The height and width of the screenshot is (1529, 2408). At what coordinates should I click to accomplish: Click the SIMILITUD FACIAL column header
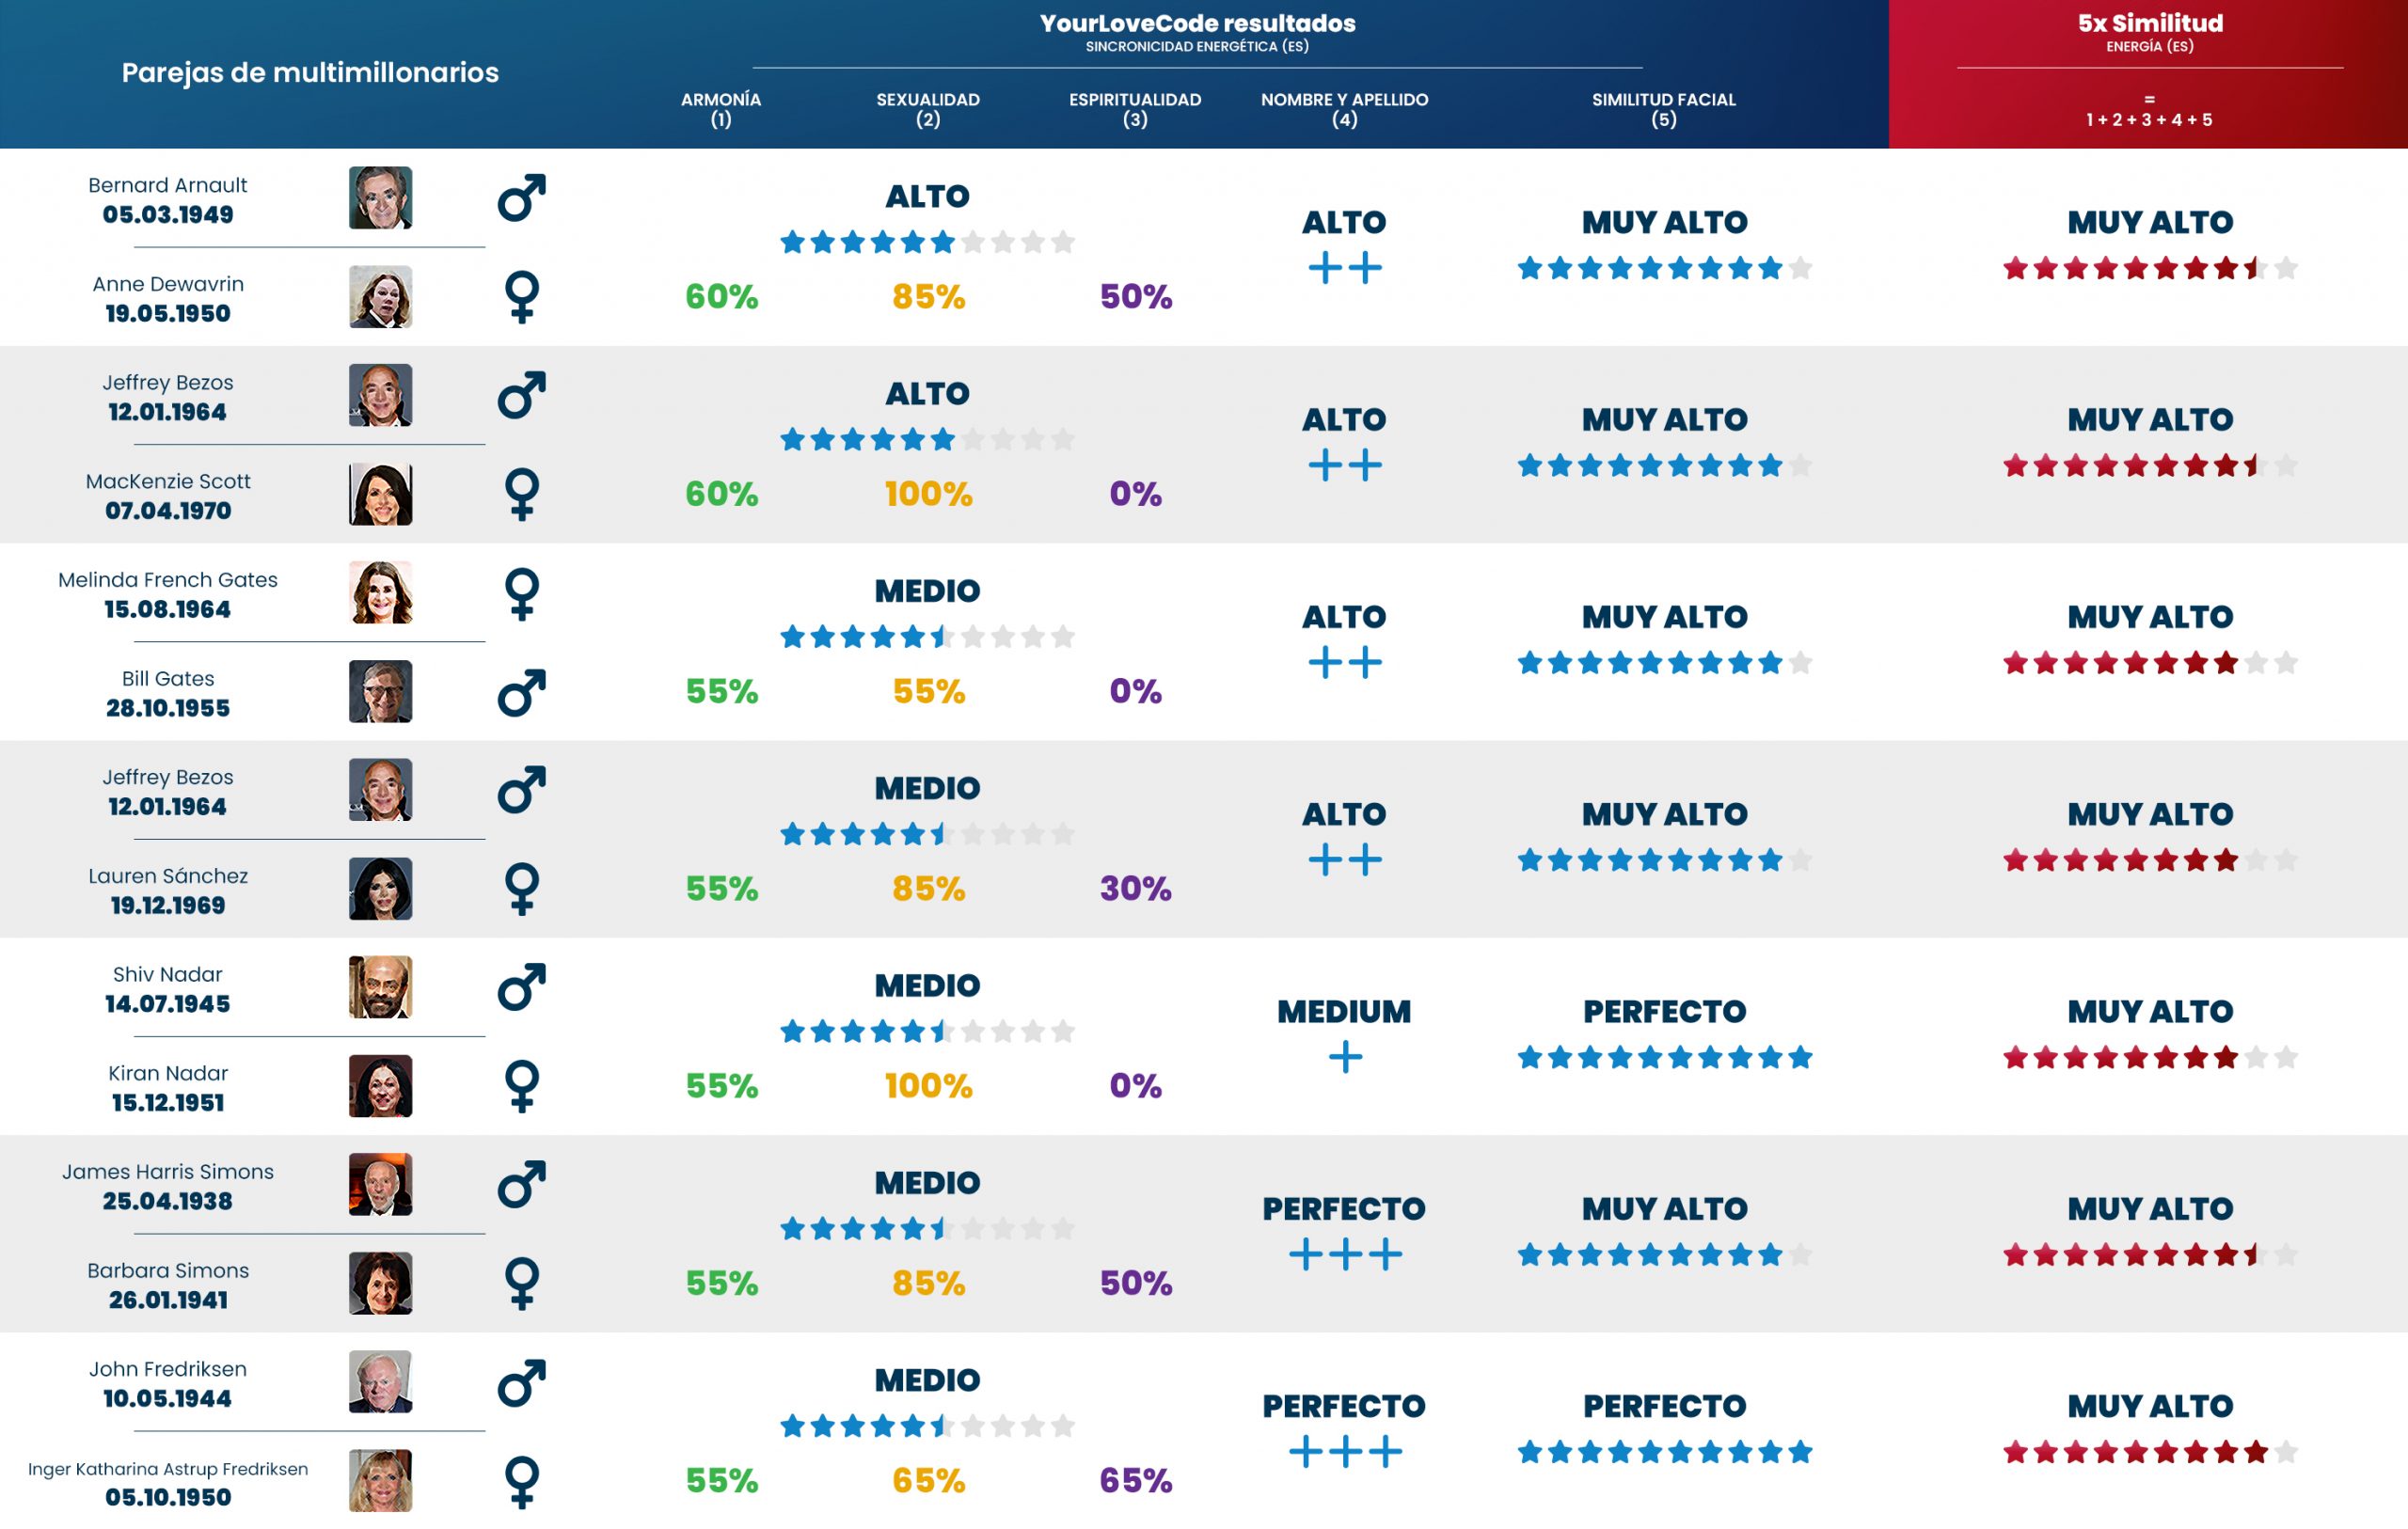pyautogui.click(x=1663, y=109)
